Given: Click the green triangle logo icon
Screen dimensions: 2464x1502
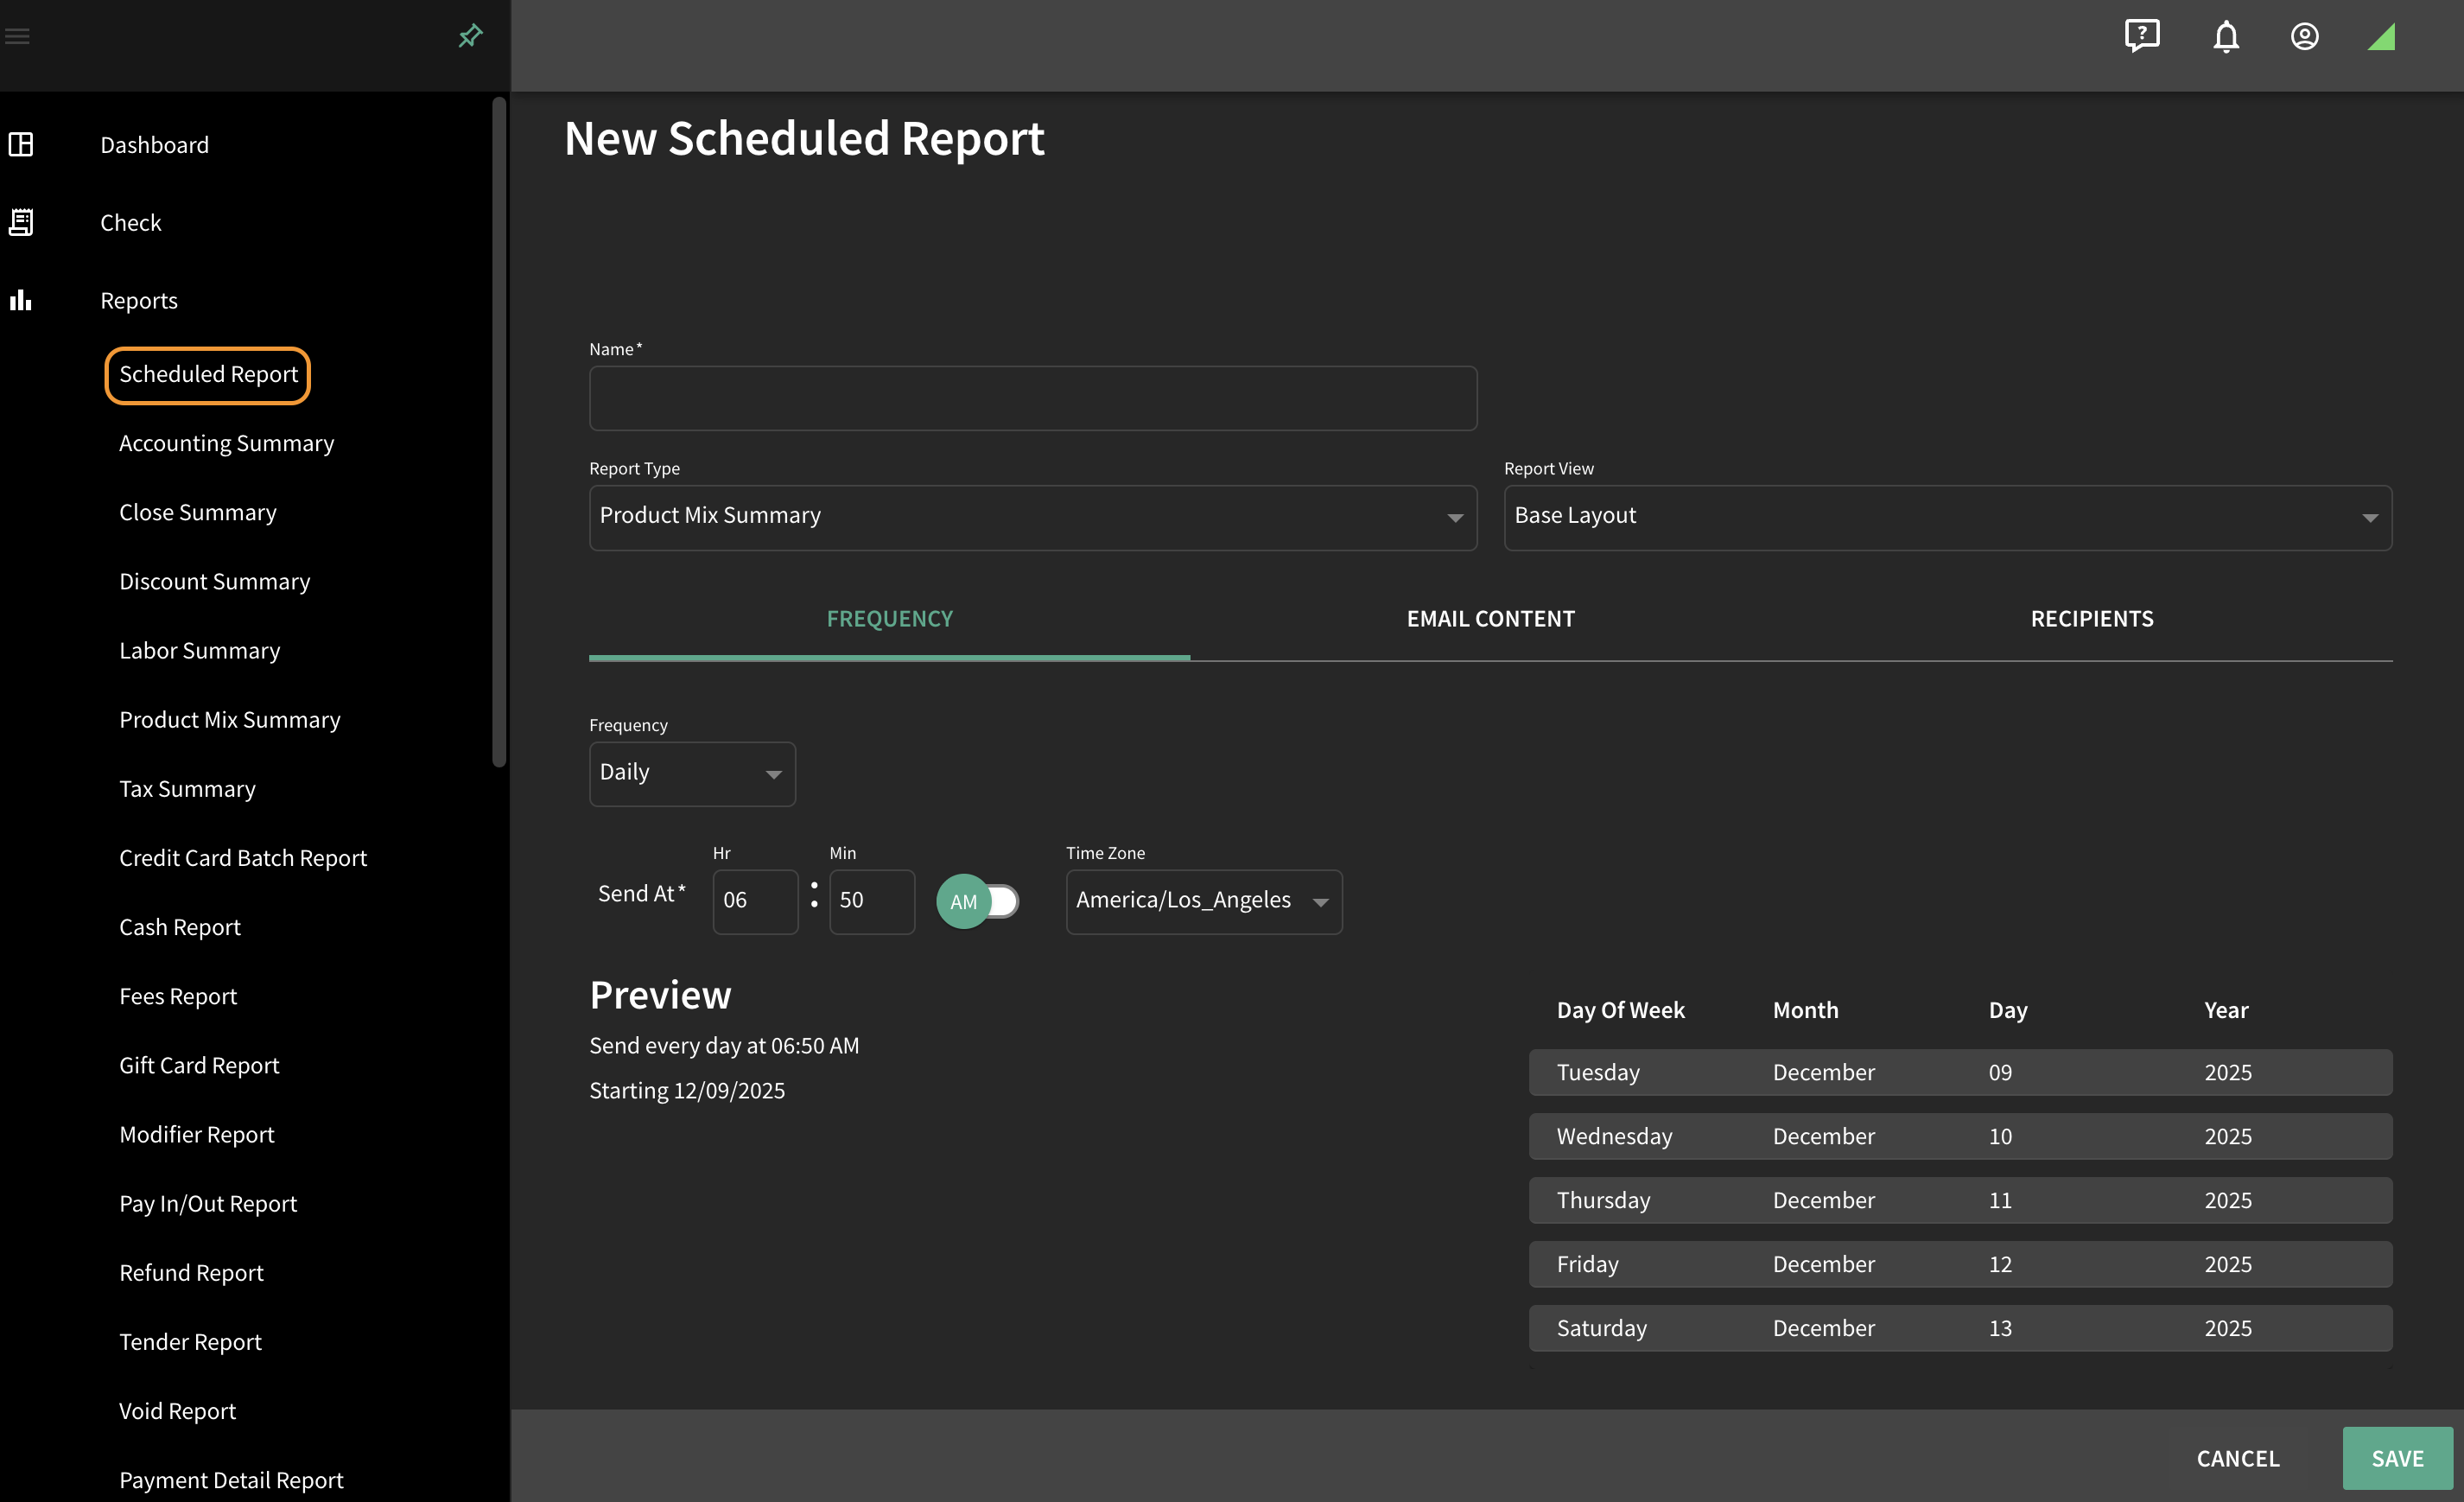Looking at the screenshot, I should (2382, 37).
